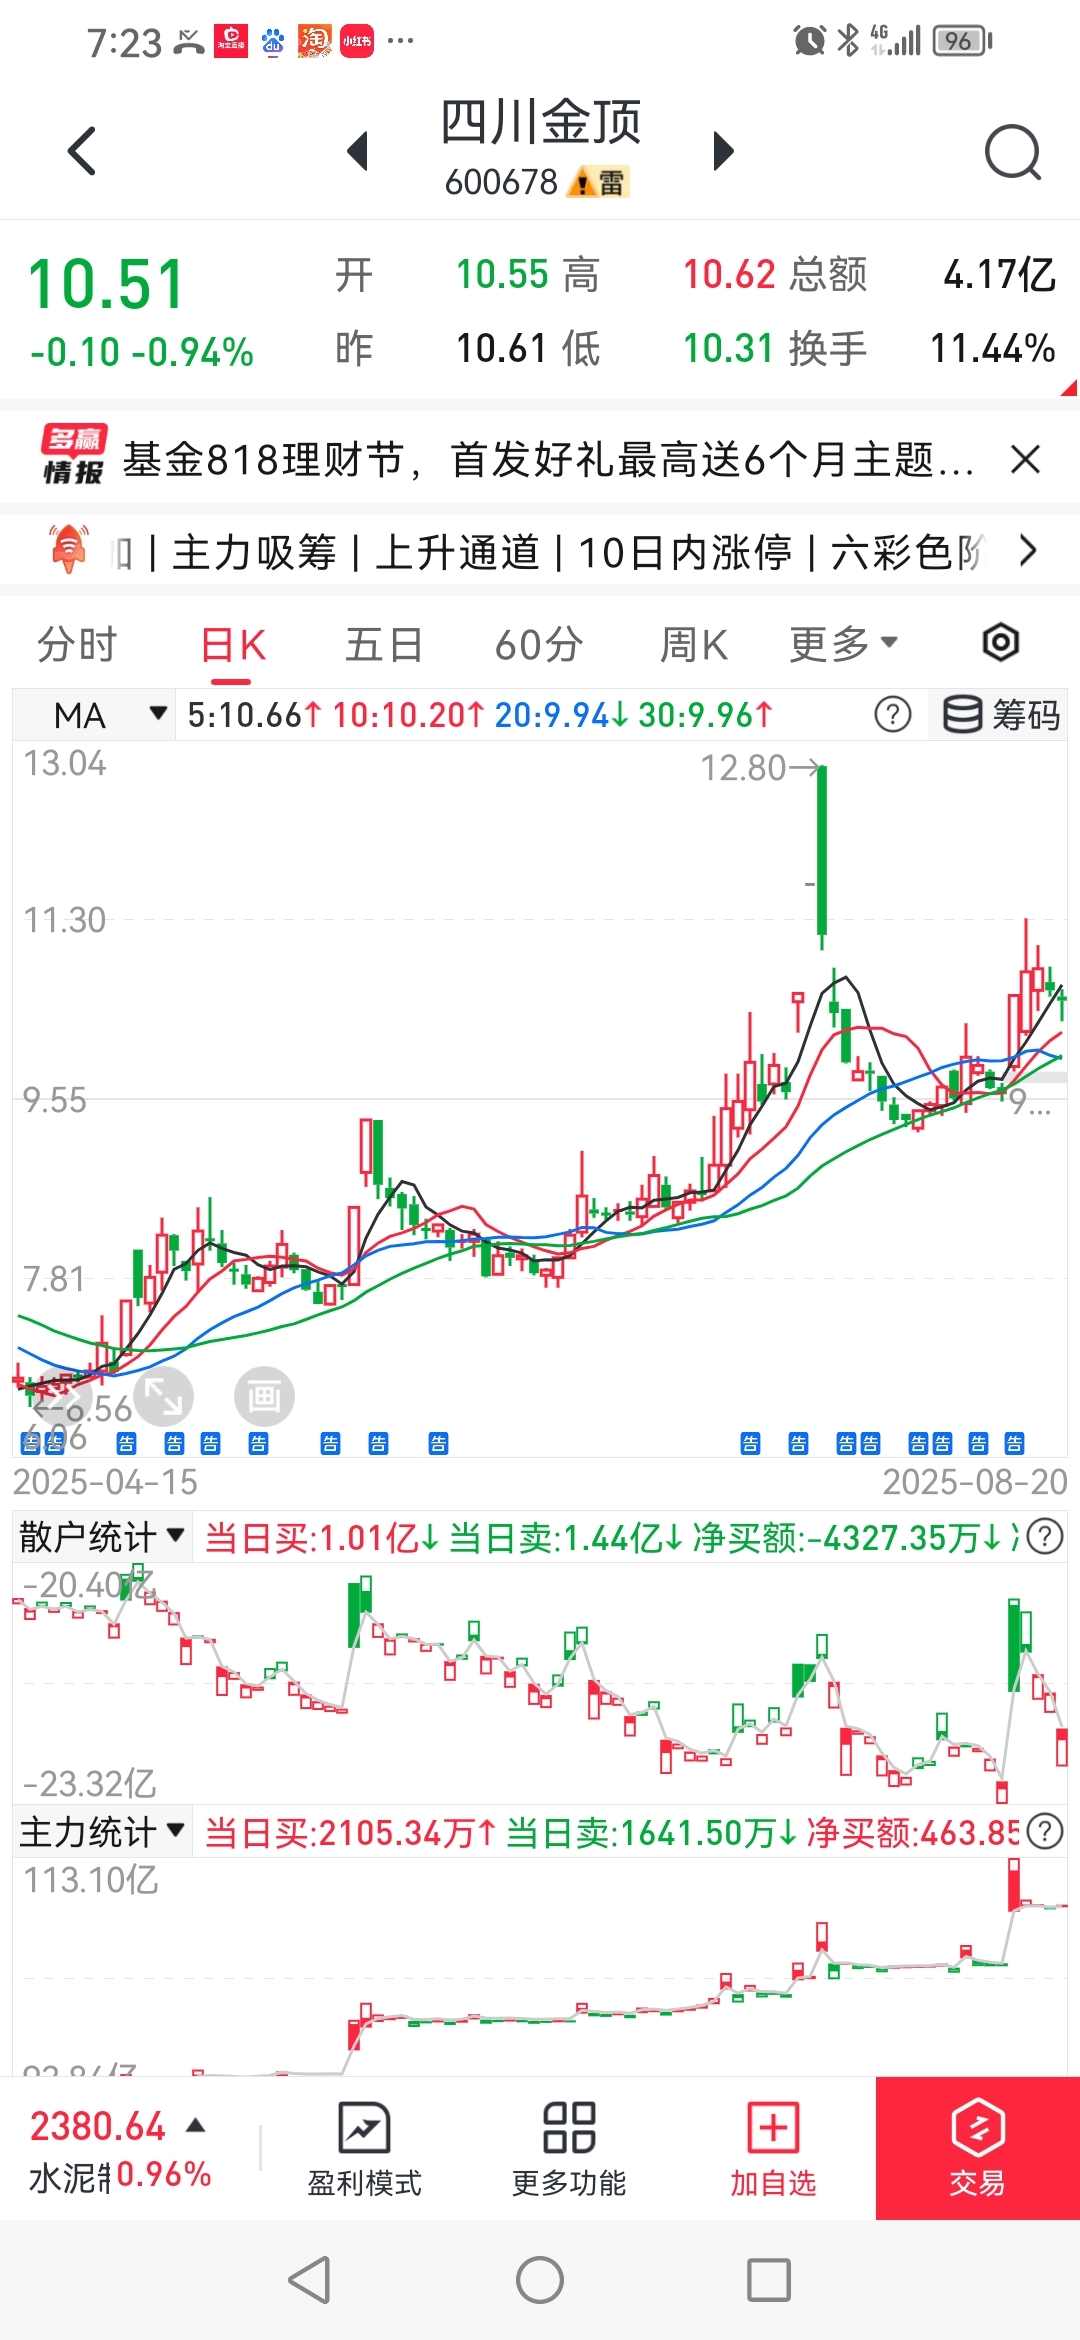
Task: Open MA indicator help question mark
Action: 892,715
